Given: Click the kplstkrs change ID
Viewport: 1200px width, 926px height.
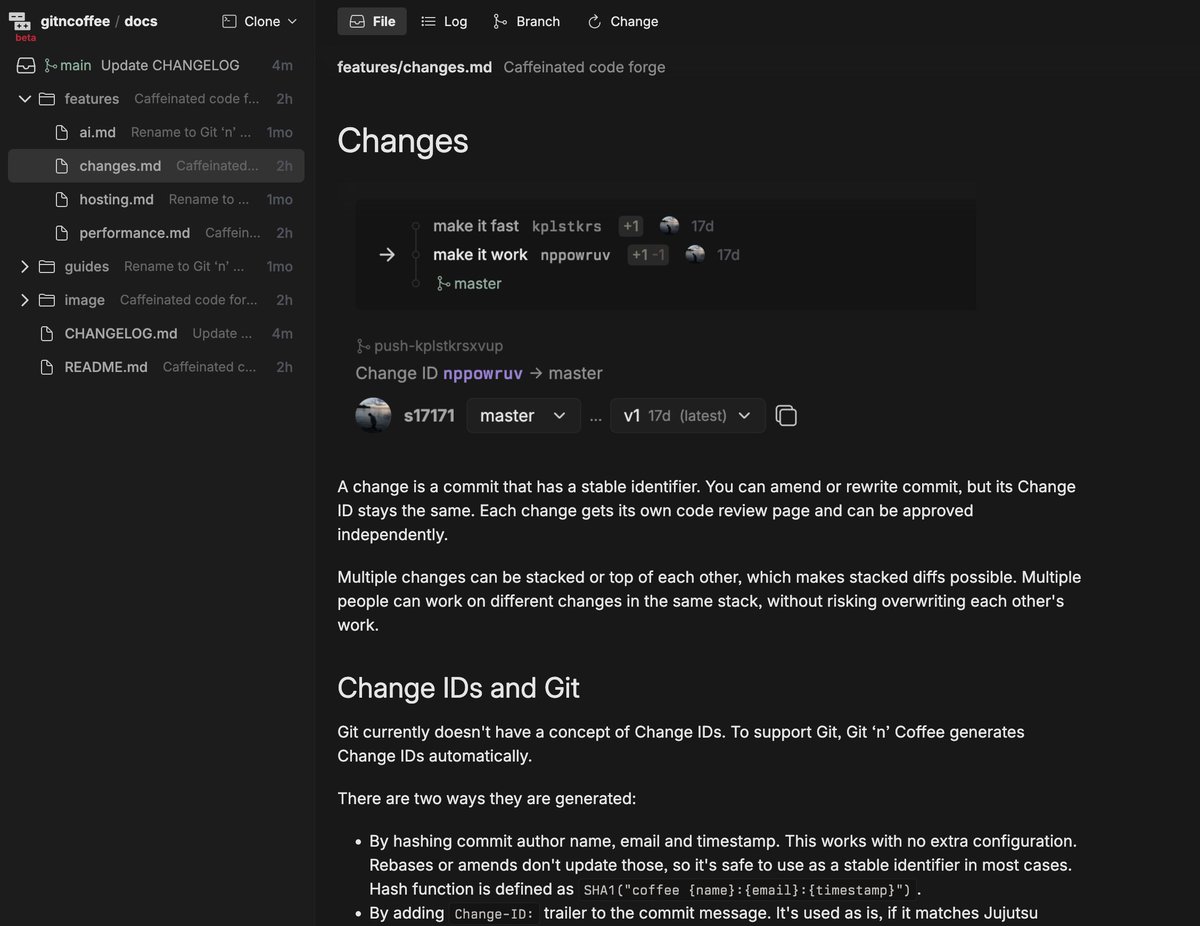Looking at the screenshot, I should pos(567,227).
